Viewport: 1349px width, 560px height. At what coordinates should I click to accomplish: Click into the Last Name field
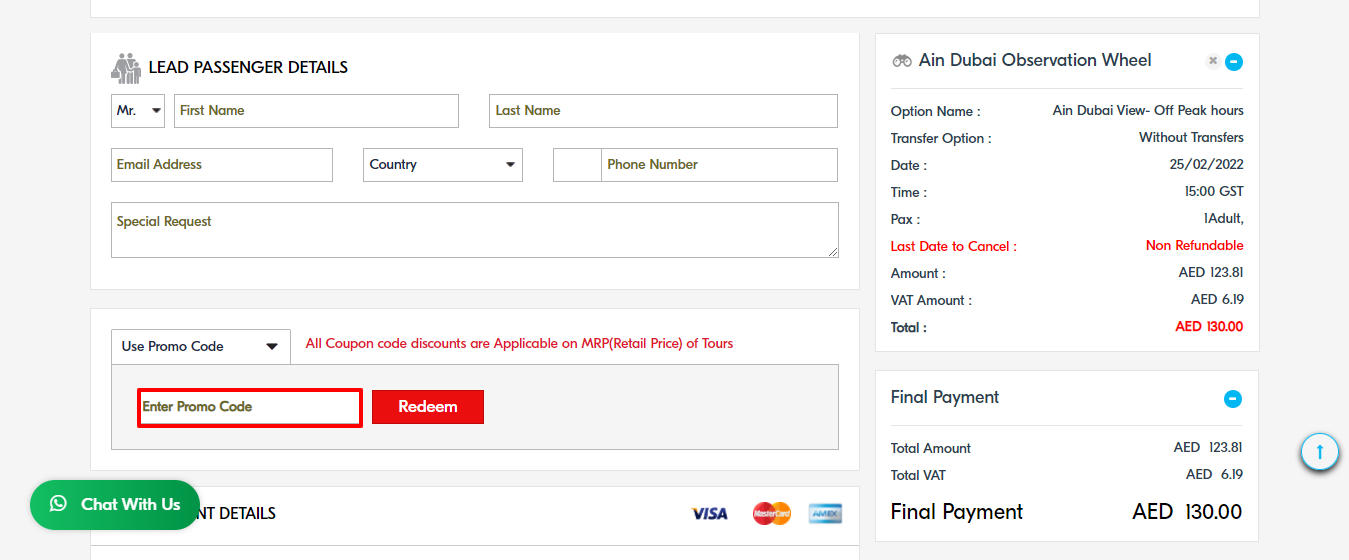663,111
